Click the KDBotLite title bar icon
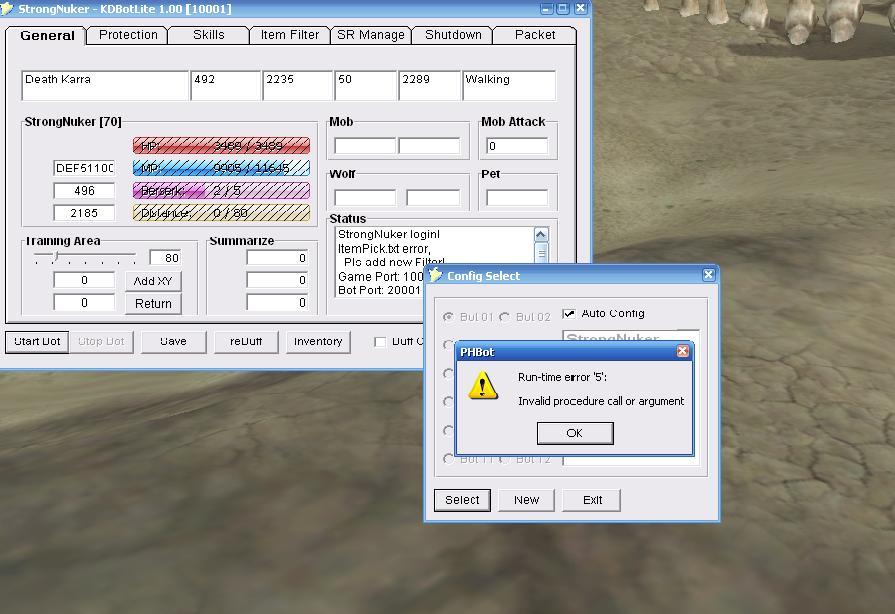 [x=6, y=9]
